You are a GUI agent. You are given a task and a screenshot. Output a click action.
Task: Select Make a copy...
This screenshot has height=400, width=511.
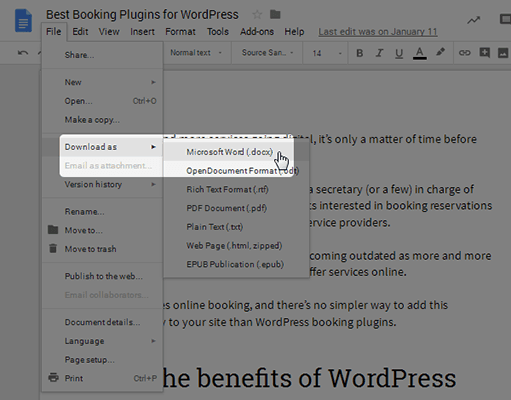click(102, 120)
